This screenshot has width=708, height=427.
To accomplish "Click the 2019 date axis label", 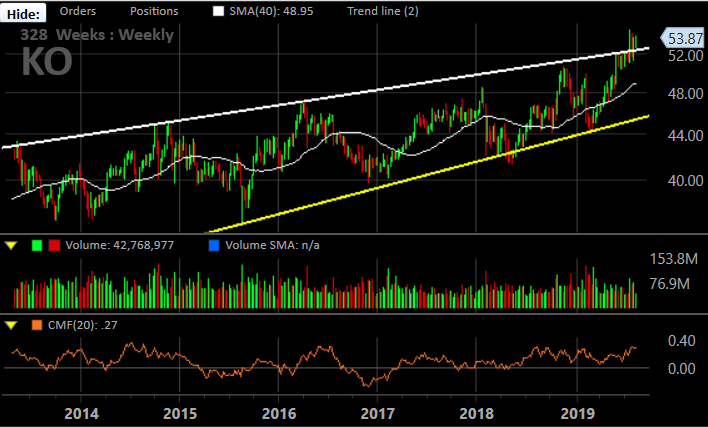I will point(578,413).
